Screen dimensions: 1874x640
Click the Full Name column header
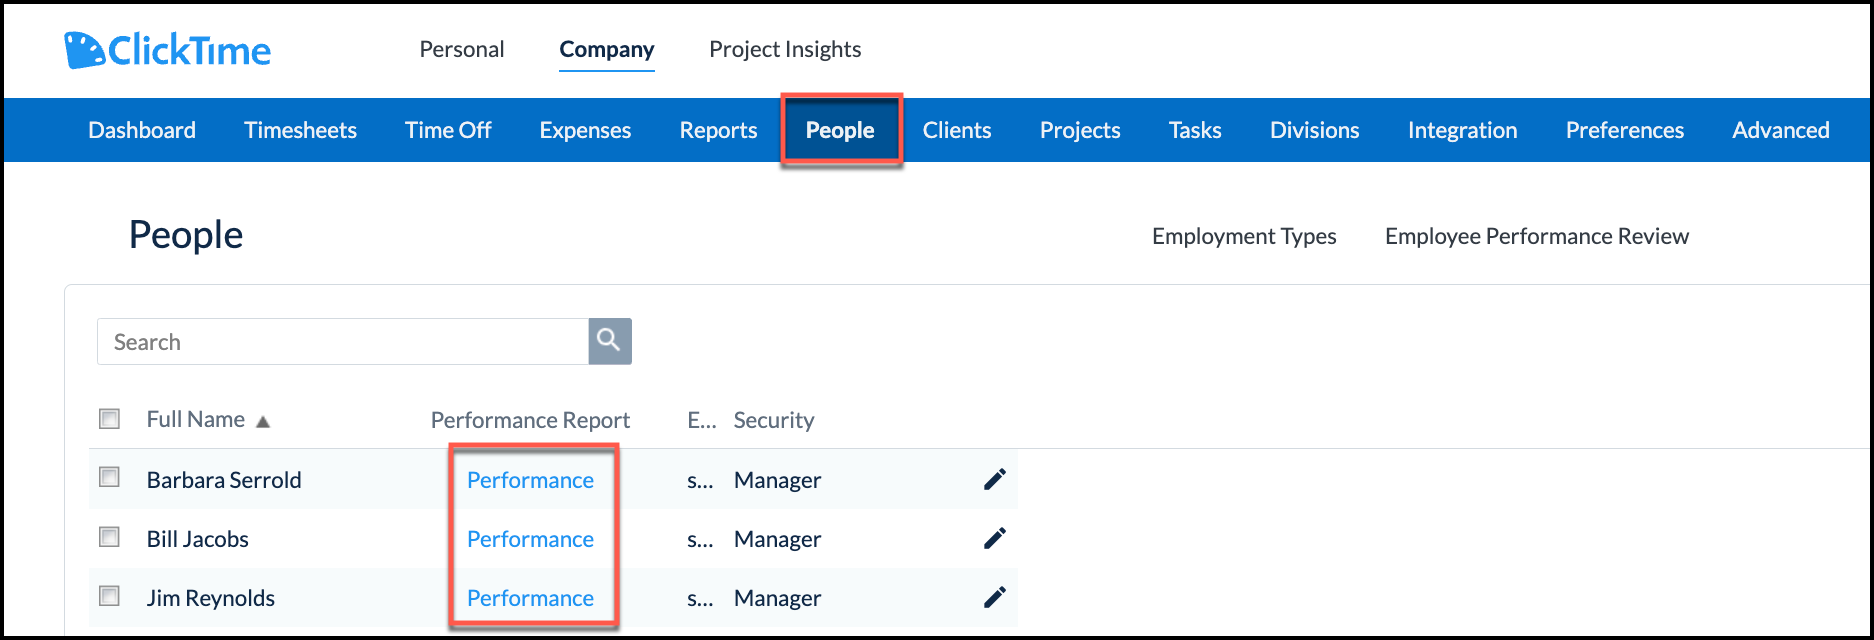point(196,419)
